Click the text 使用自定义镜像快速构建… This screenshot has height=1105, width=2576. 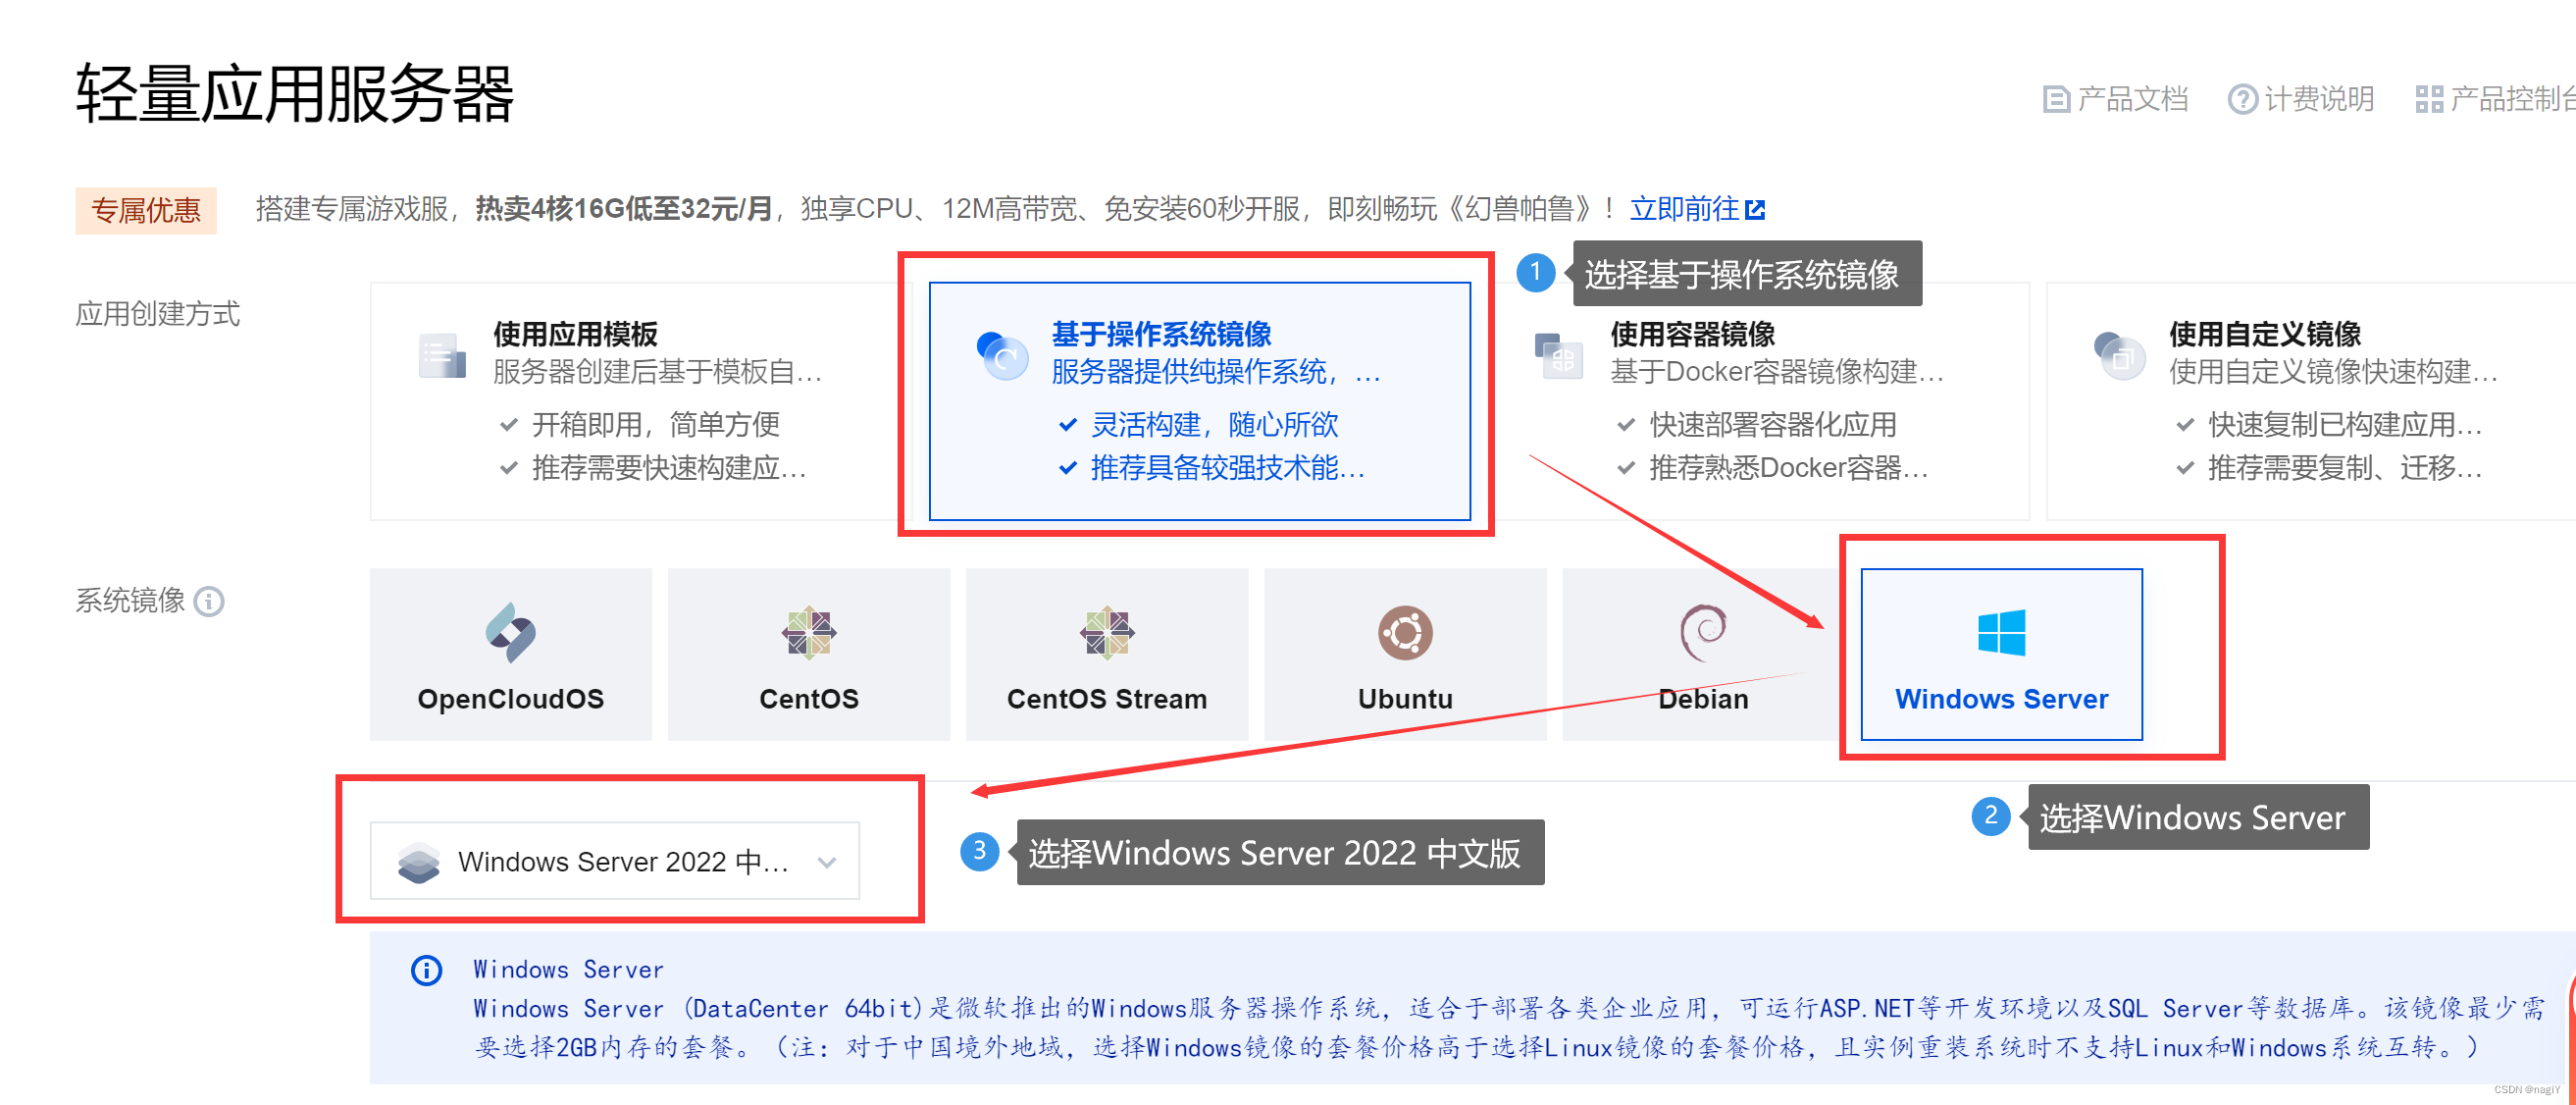(x=2334, y=372)
